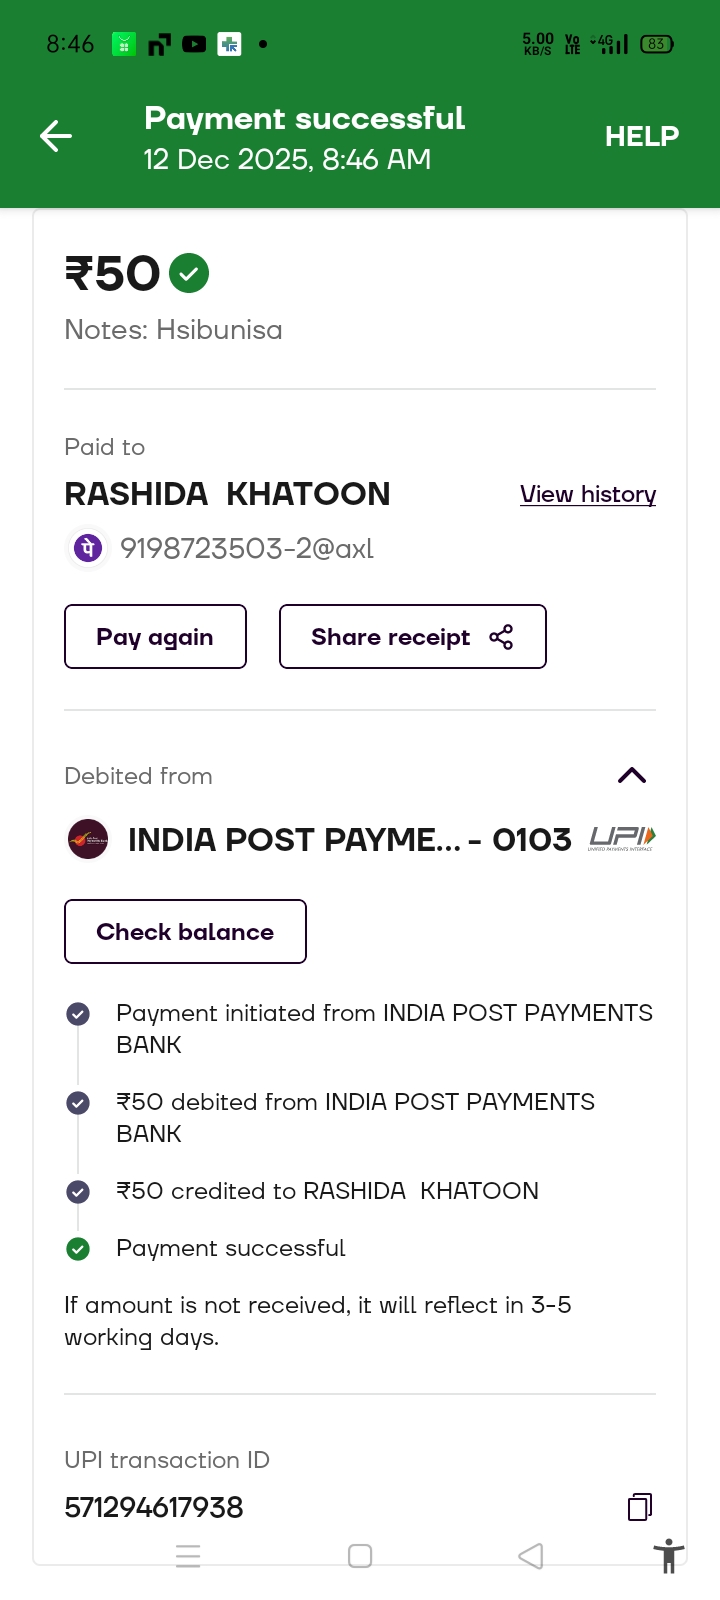Viewport: 720px width, 1600px height.
Task: Open the HELP option
Action: point(641,136)
